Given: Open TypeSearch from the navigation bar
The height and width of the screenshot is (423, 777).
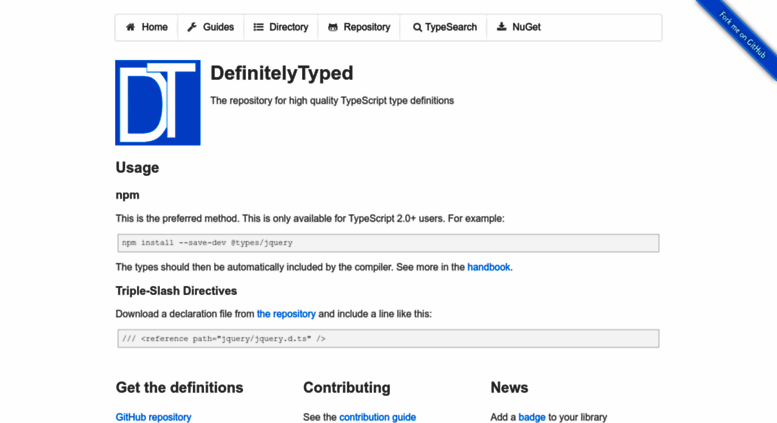Looking at the screenshot, I should (x=444, y=27).
